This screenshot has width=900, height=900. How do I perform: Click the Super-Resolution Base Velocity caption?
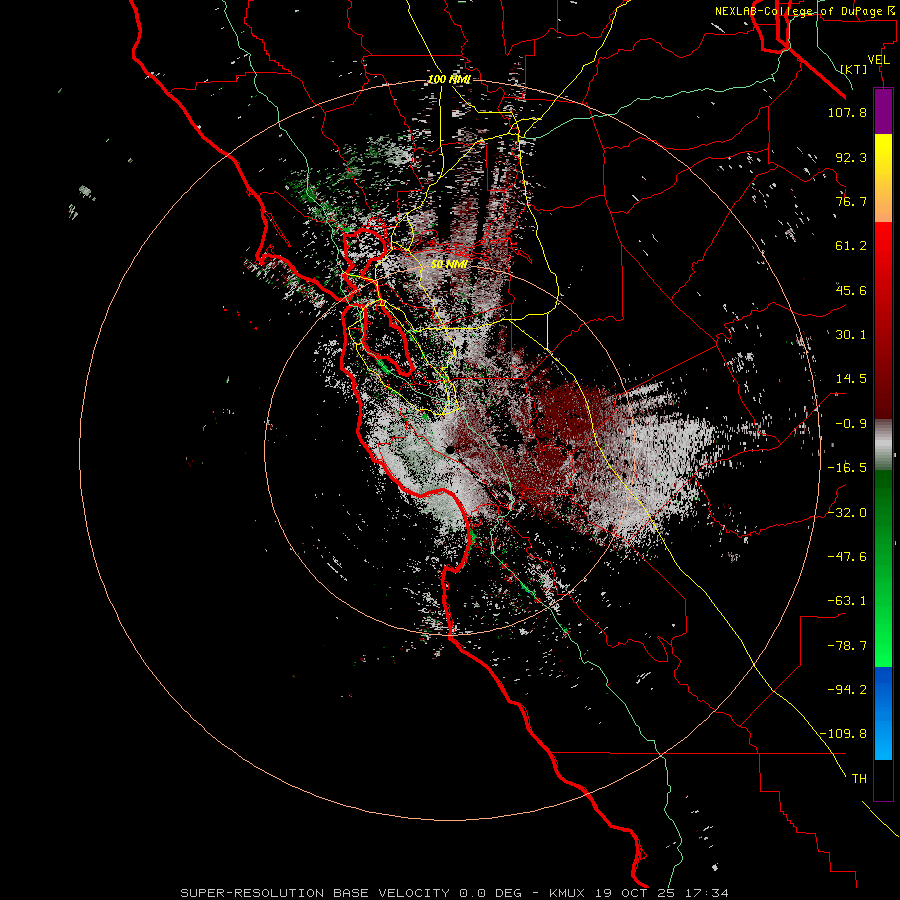point(455,893)
